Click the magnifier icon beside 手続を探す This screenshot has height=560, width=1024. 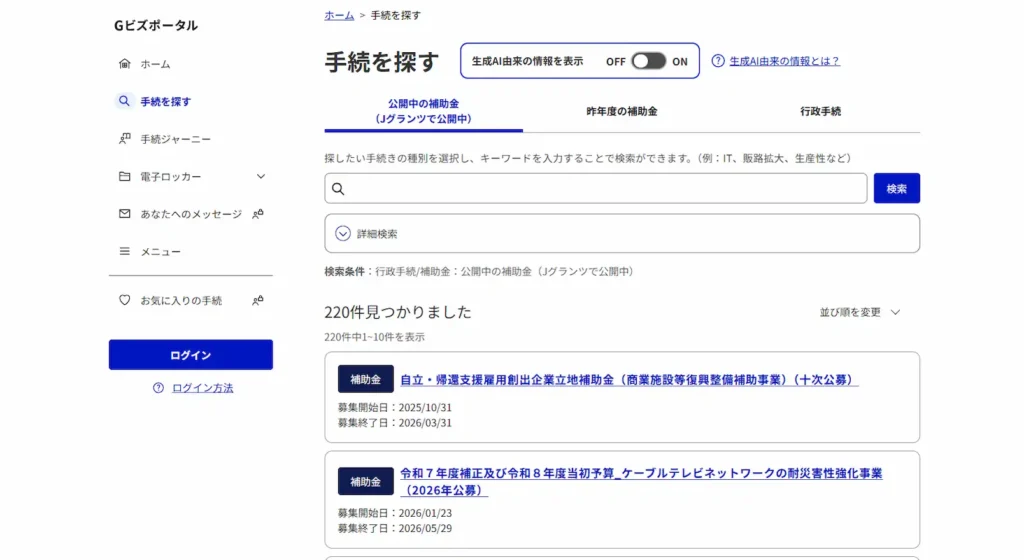tap(125, 101)
